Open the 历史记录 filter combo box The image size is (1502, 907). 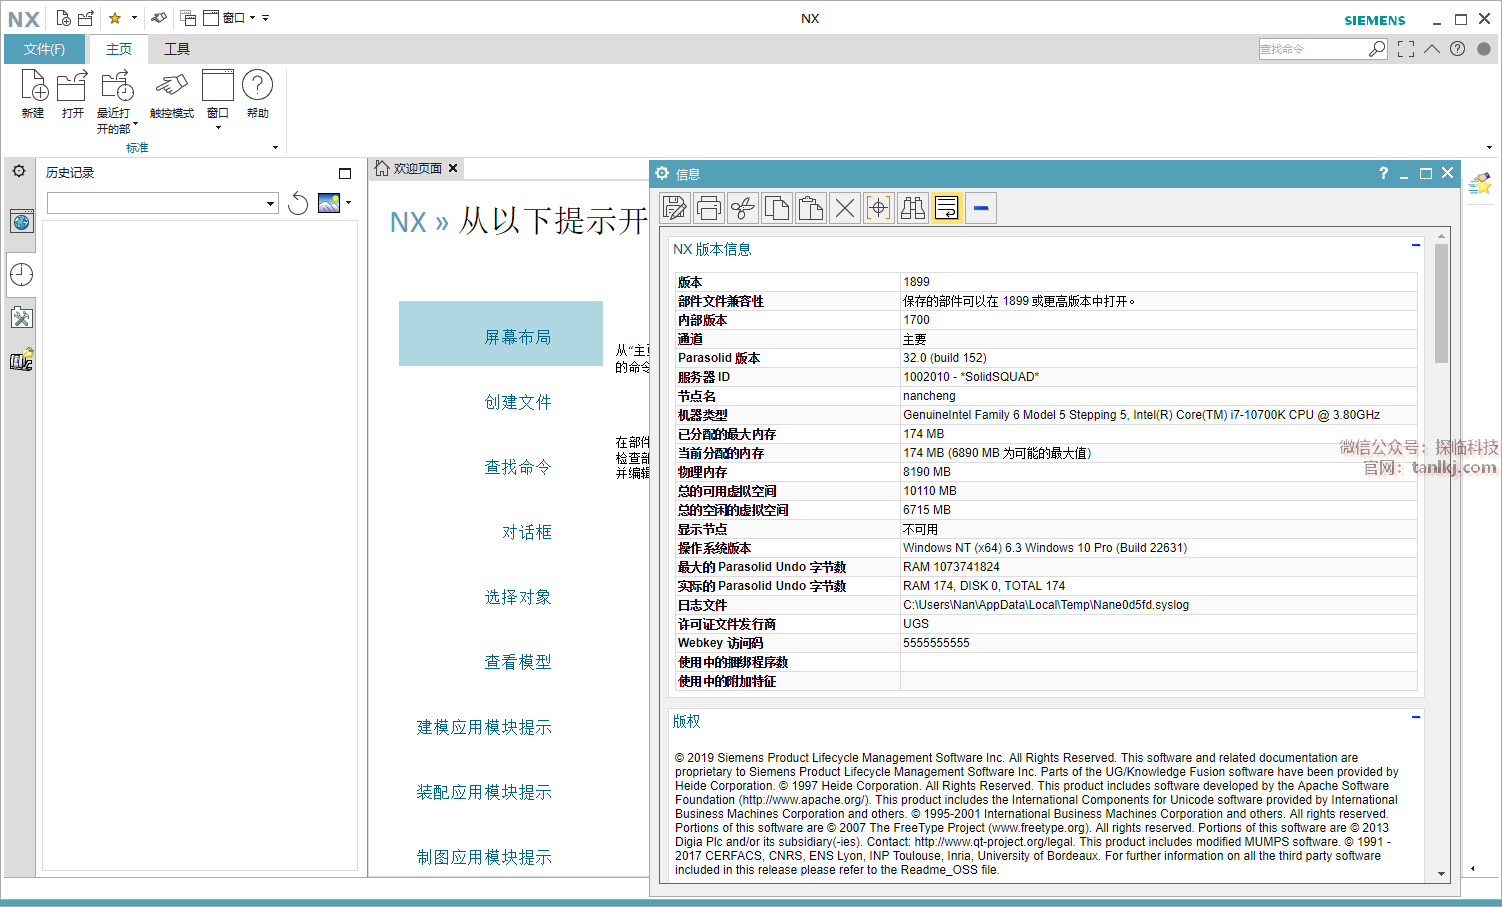162,204
